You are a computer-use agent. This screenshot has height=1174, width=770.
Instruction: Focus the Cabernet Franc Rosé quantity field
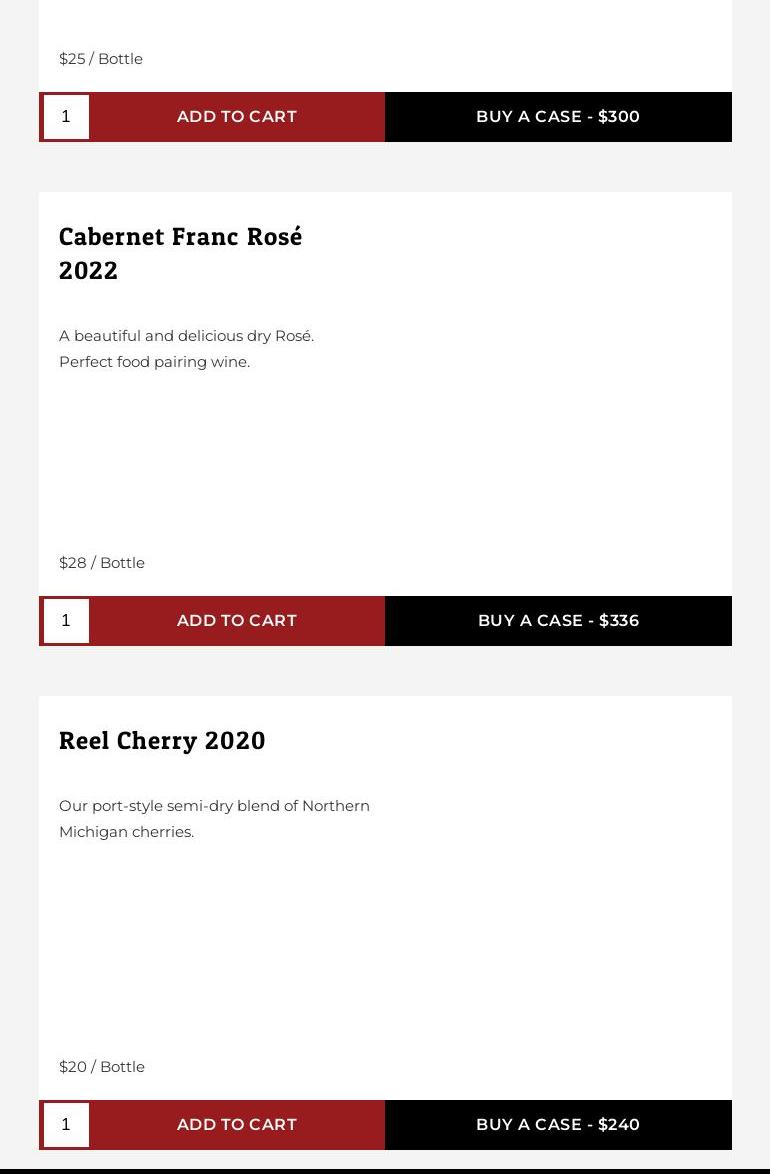(x=66, y=621)
